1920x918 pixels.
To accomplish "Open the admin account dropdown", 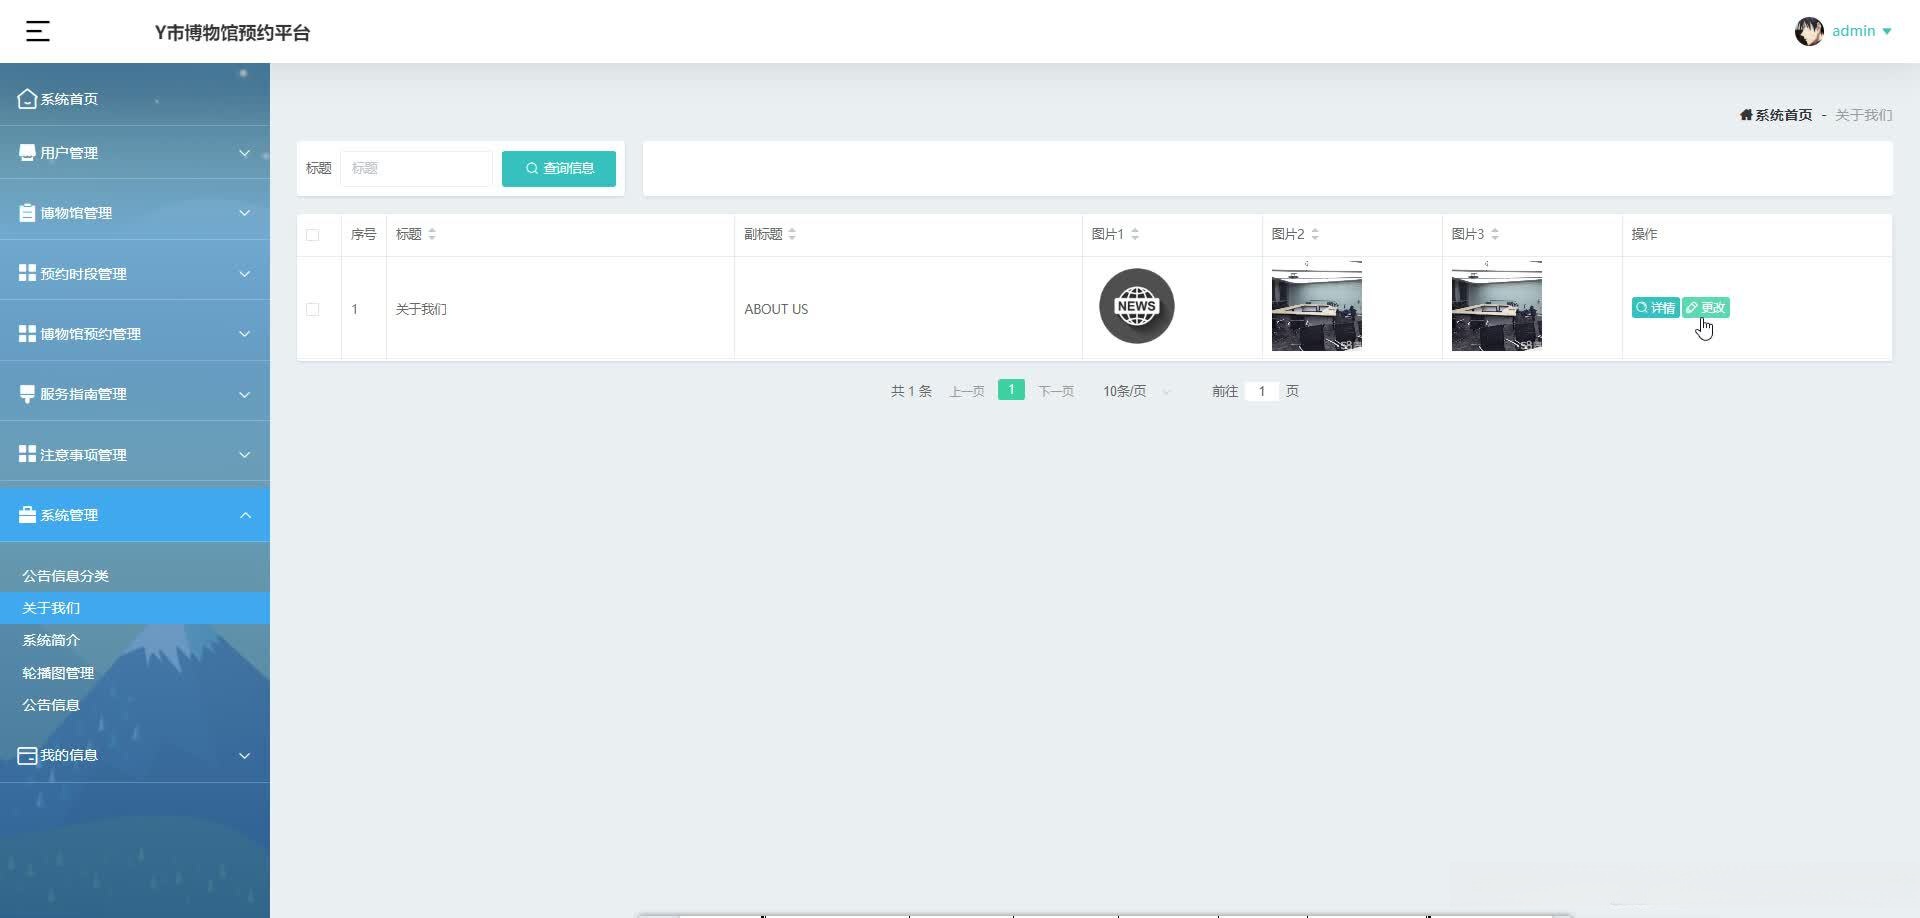I will 1861,31.
